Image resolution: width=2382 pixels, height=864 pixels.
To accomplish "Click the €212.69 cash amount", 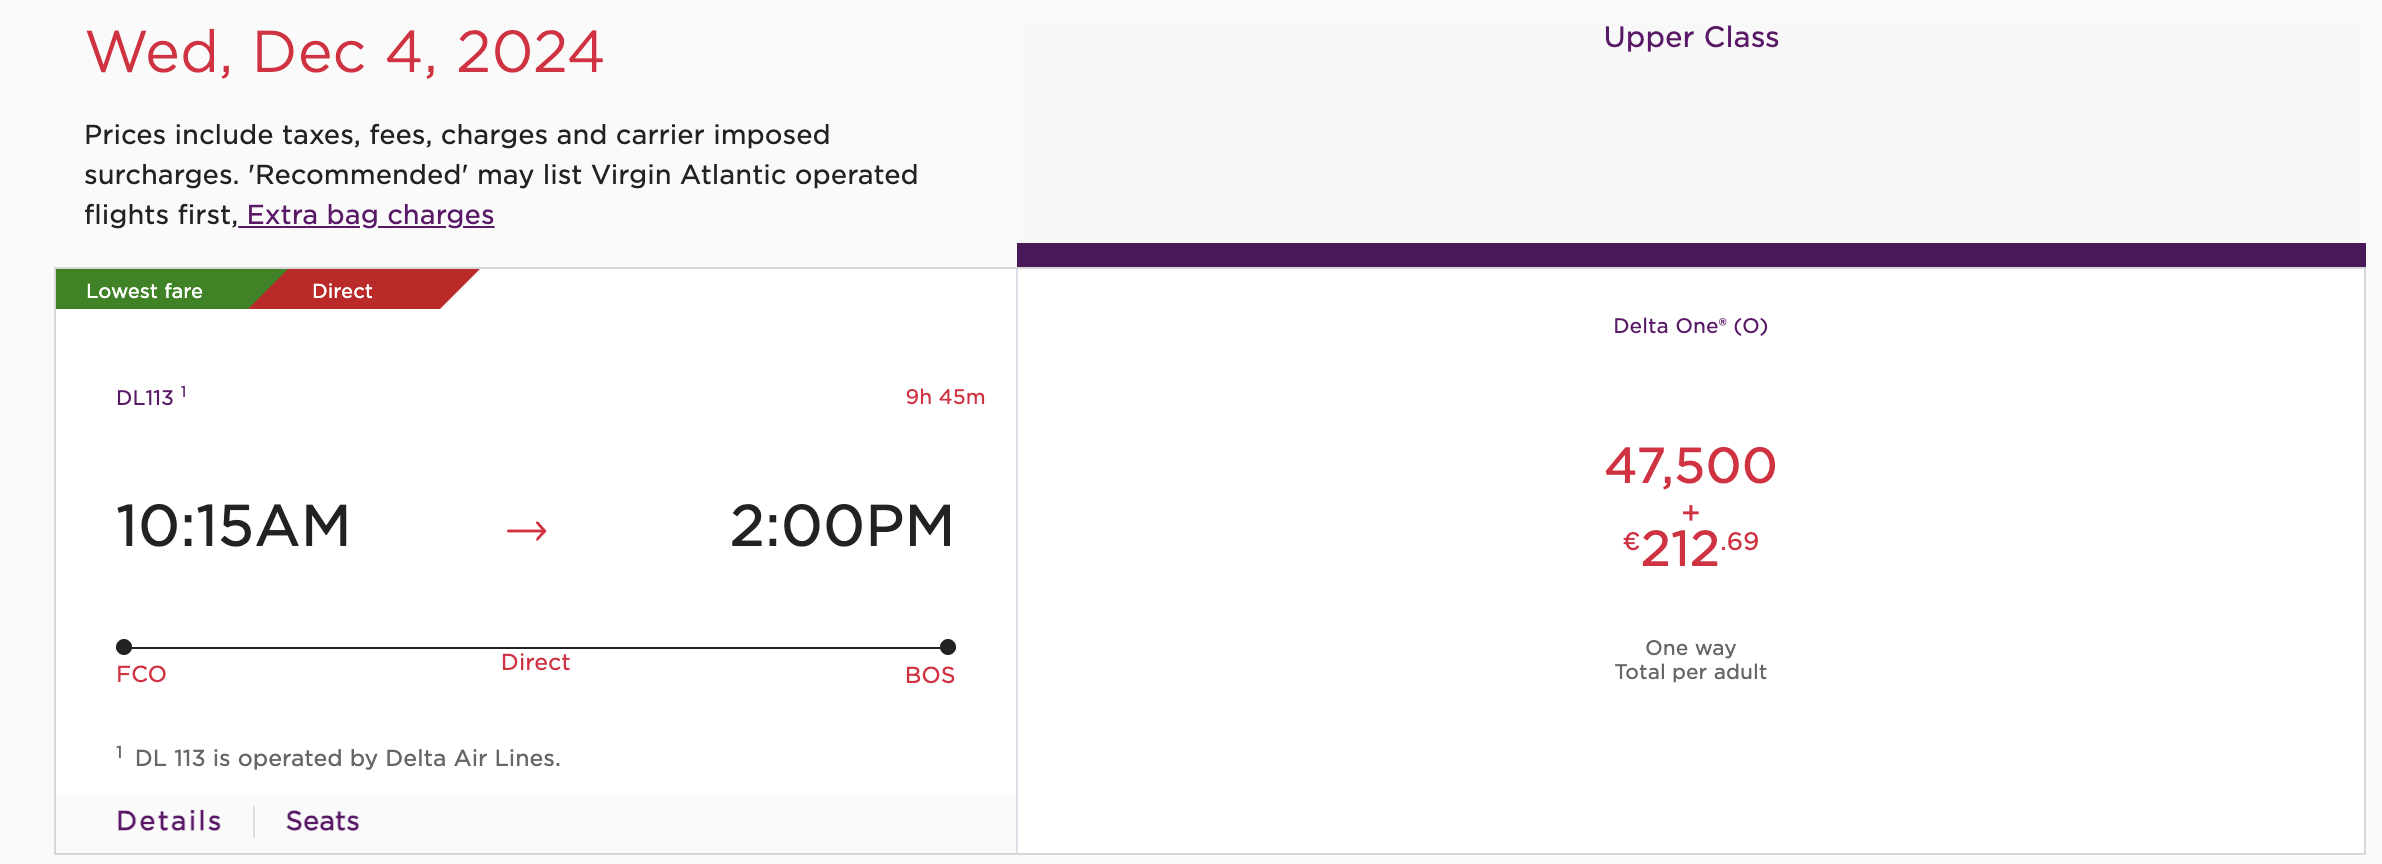I will 1690,548.
